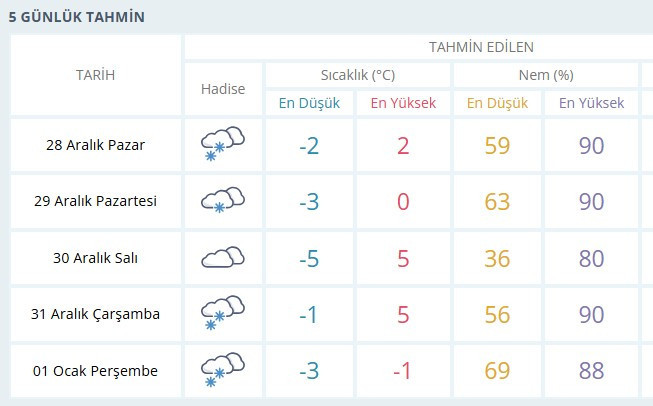Click the TARİH column header
The width and height of the screenshot is (653, 406).
pyautogui.click(x=96, y=75)
